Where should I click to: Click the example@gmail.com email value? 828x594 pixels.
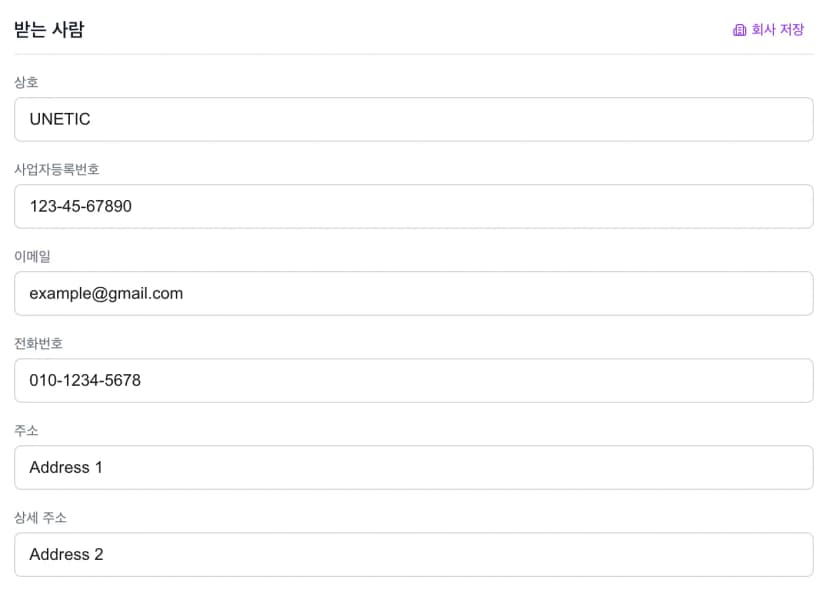[x=106, y=293]
